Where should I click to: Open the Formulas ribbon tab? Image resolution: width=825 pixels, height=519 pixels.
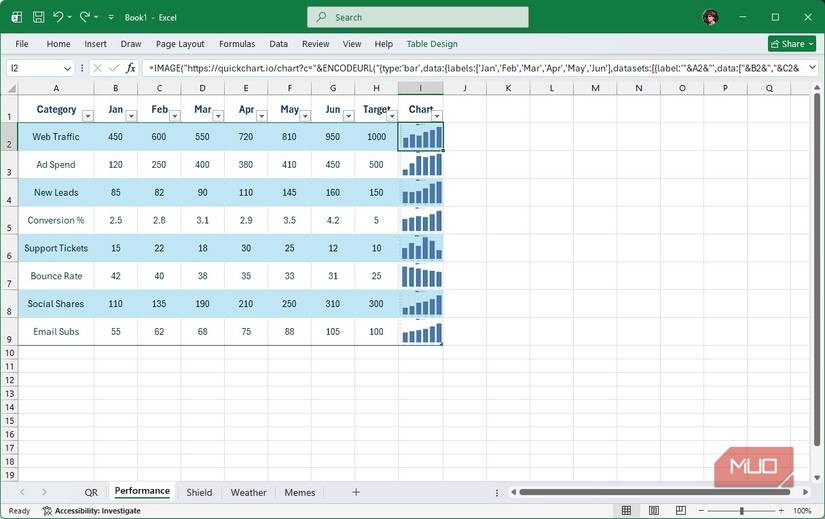click(x=237, y=44)
